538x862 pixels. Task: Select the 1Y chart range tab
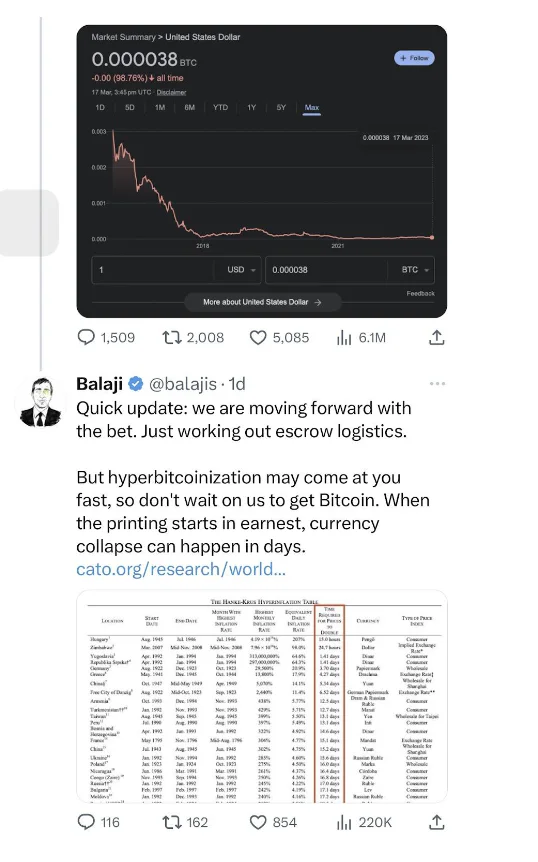tap(252, 108)
